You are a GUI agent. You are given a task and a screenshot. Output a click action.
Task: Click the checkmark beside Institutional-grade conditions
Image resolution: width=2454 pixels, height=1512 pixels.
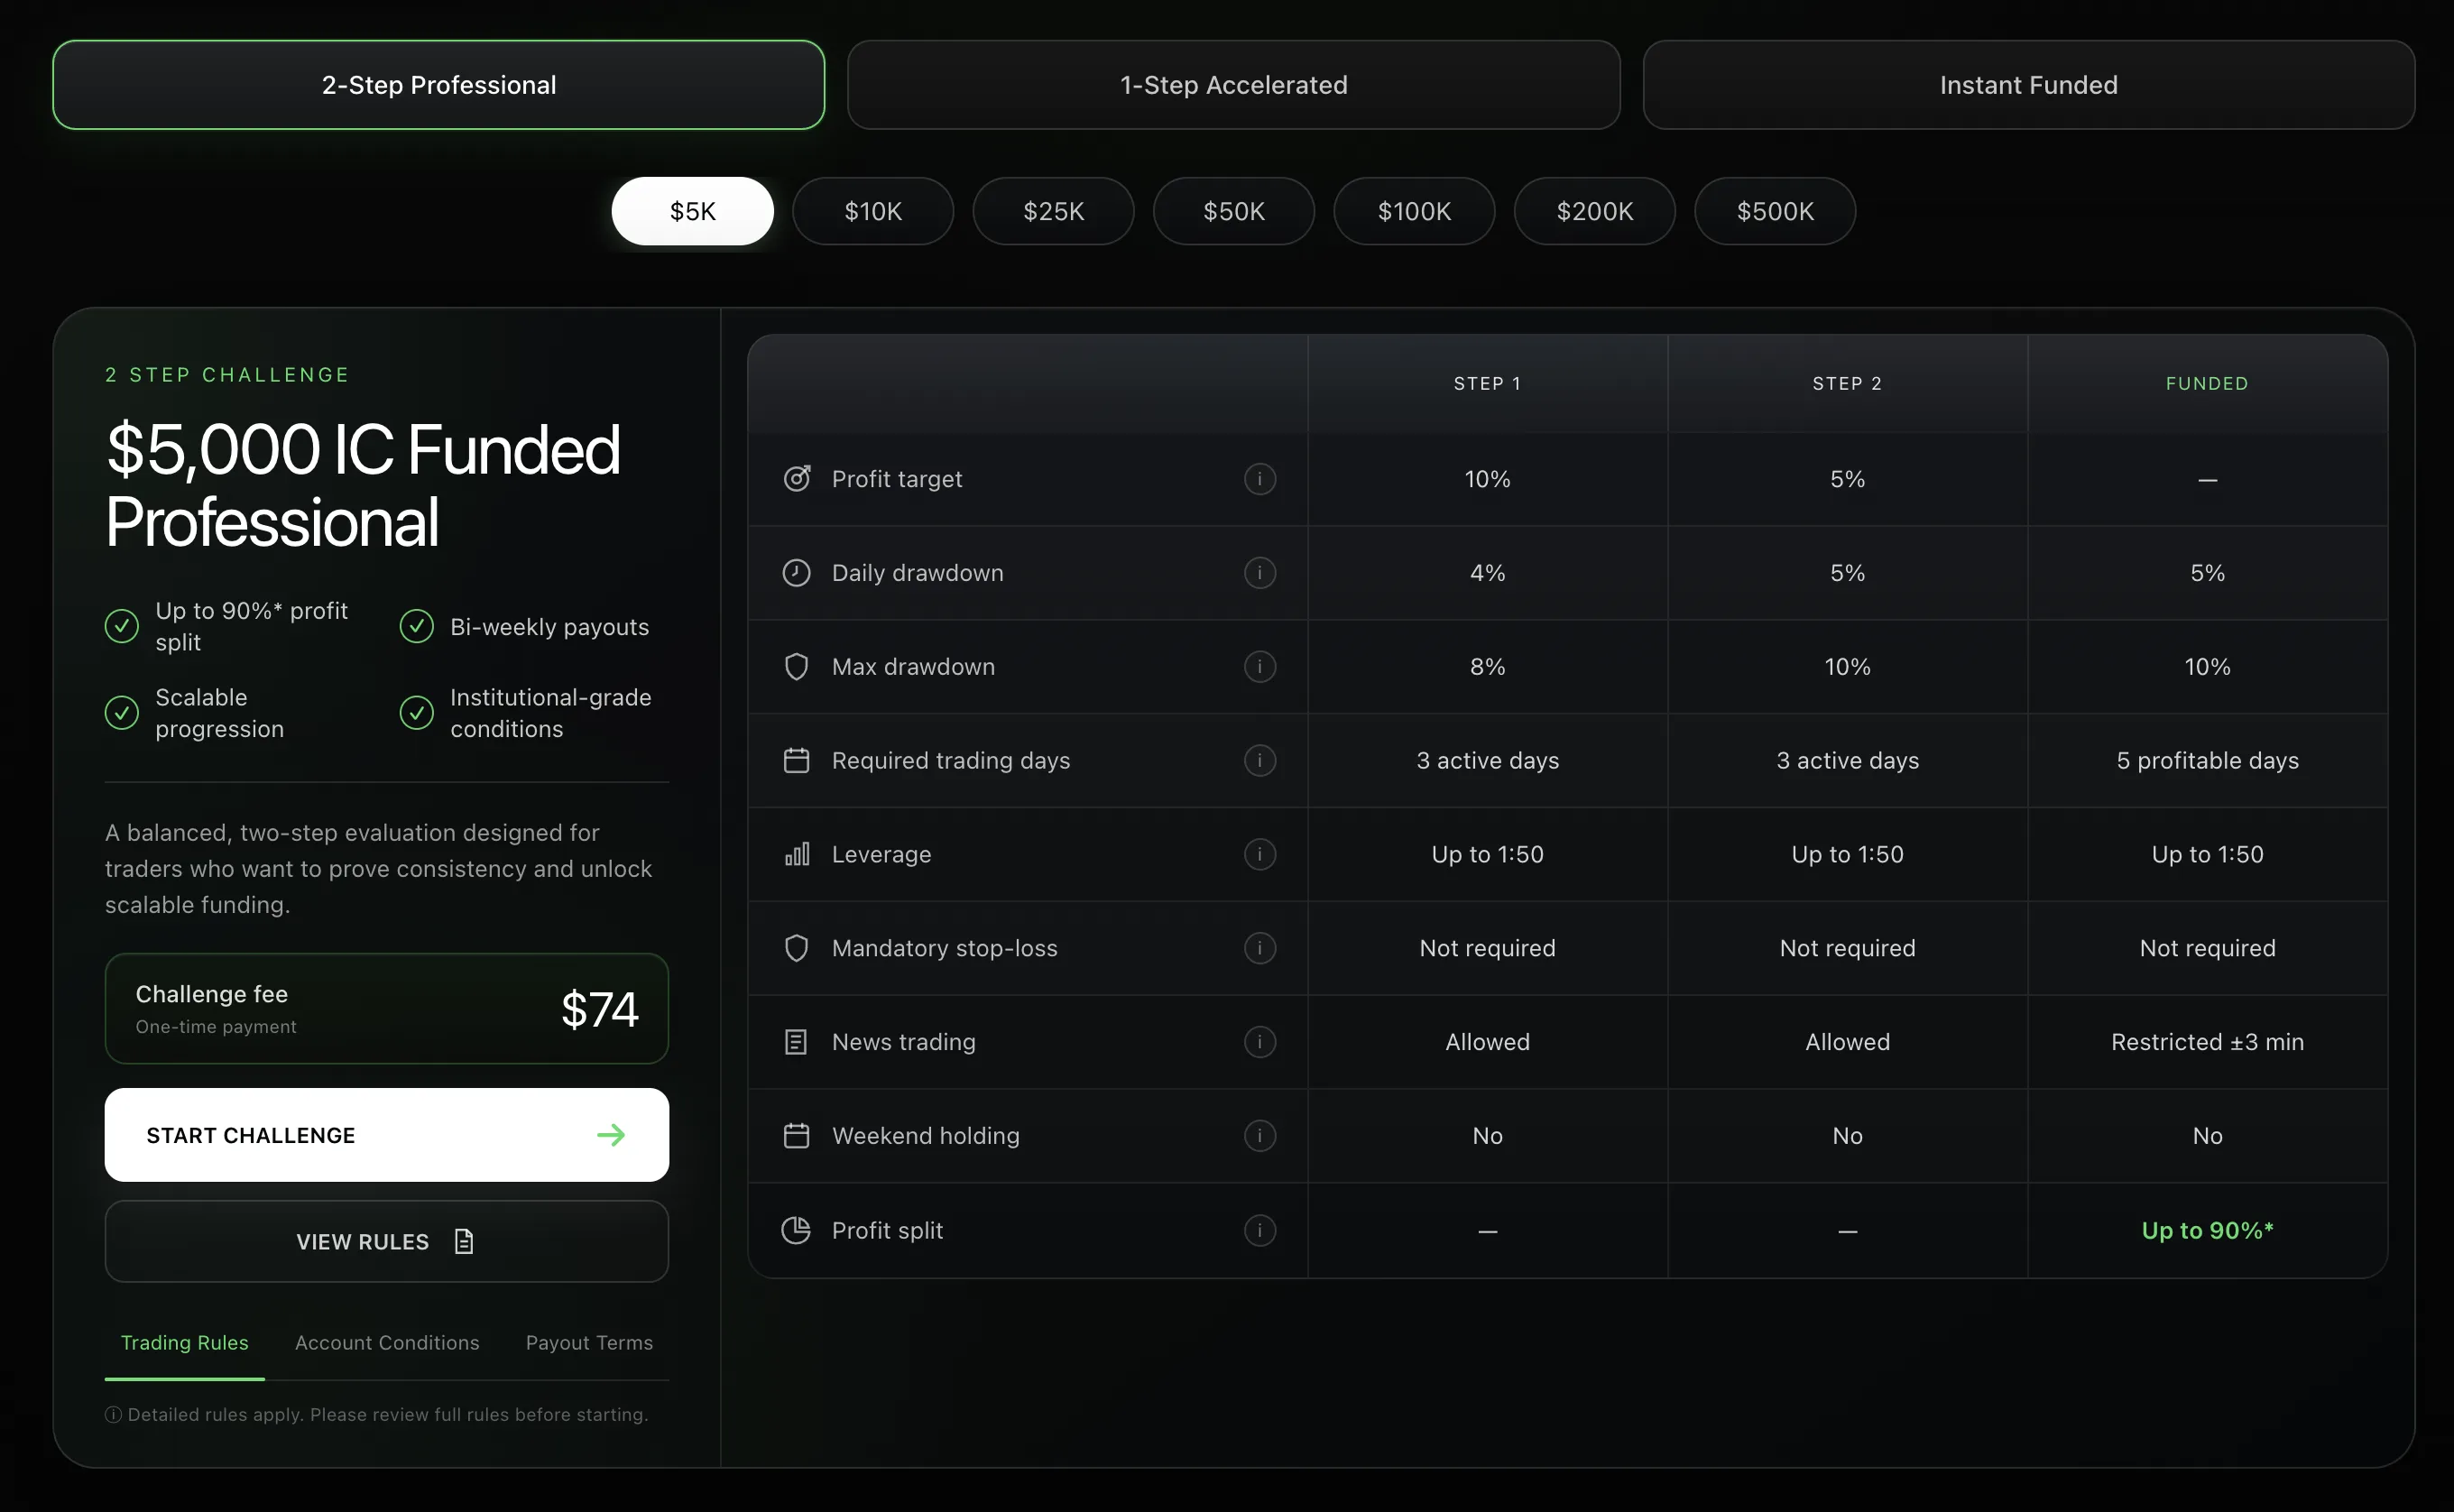(x=416, y=713)
